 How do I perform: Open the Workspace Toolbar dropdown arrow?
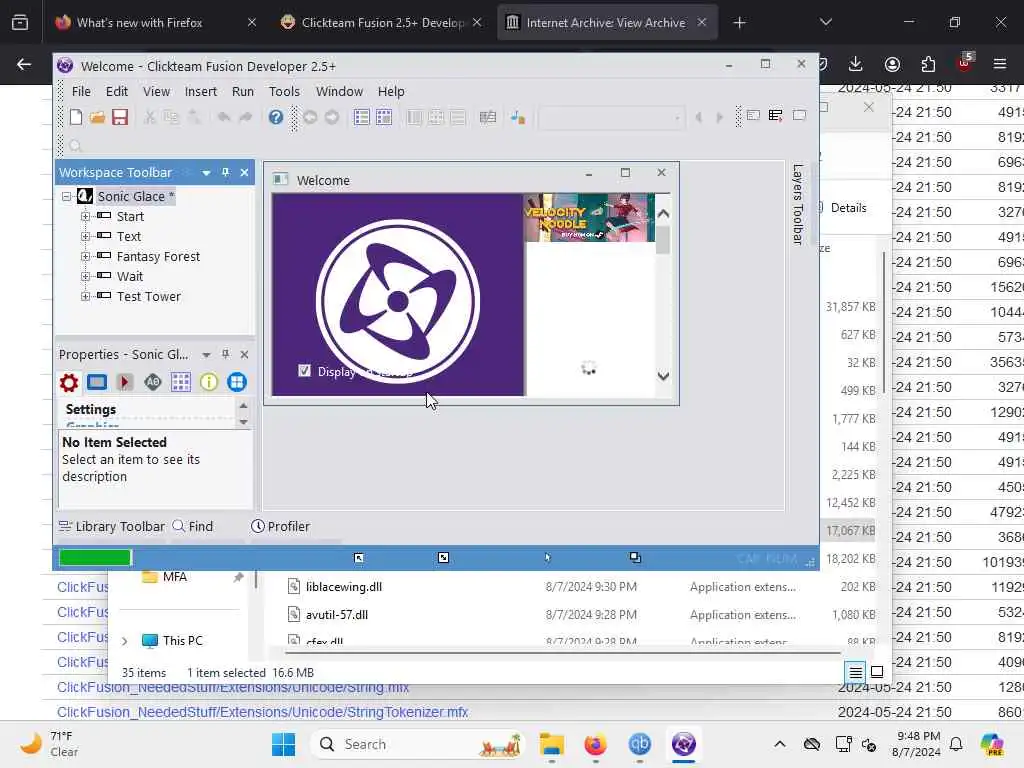206,173
